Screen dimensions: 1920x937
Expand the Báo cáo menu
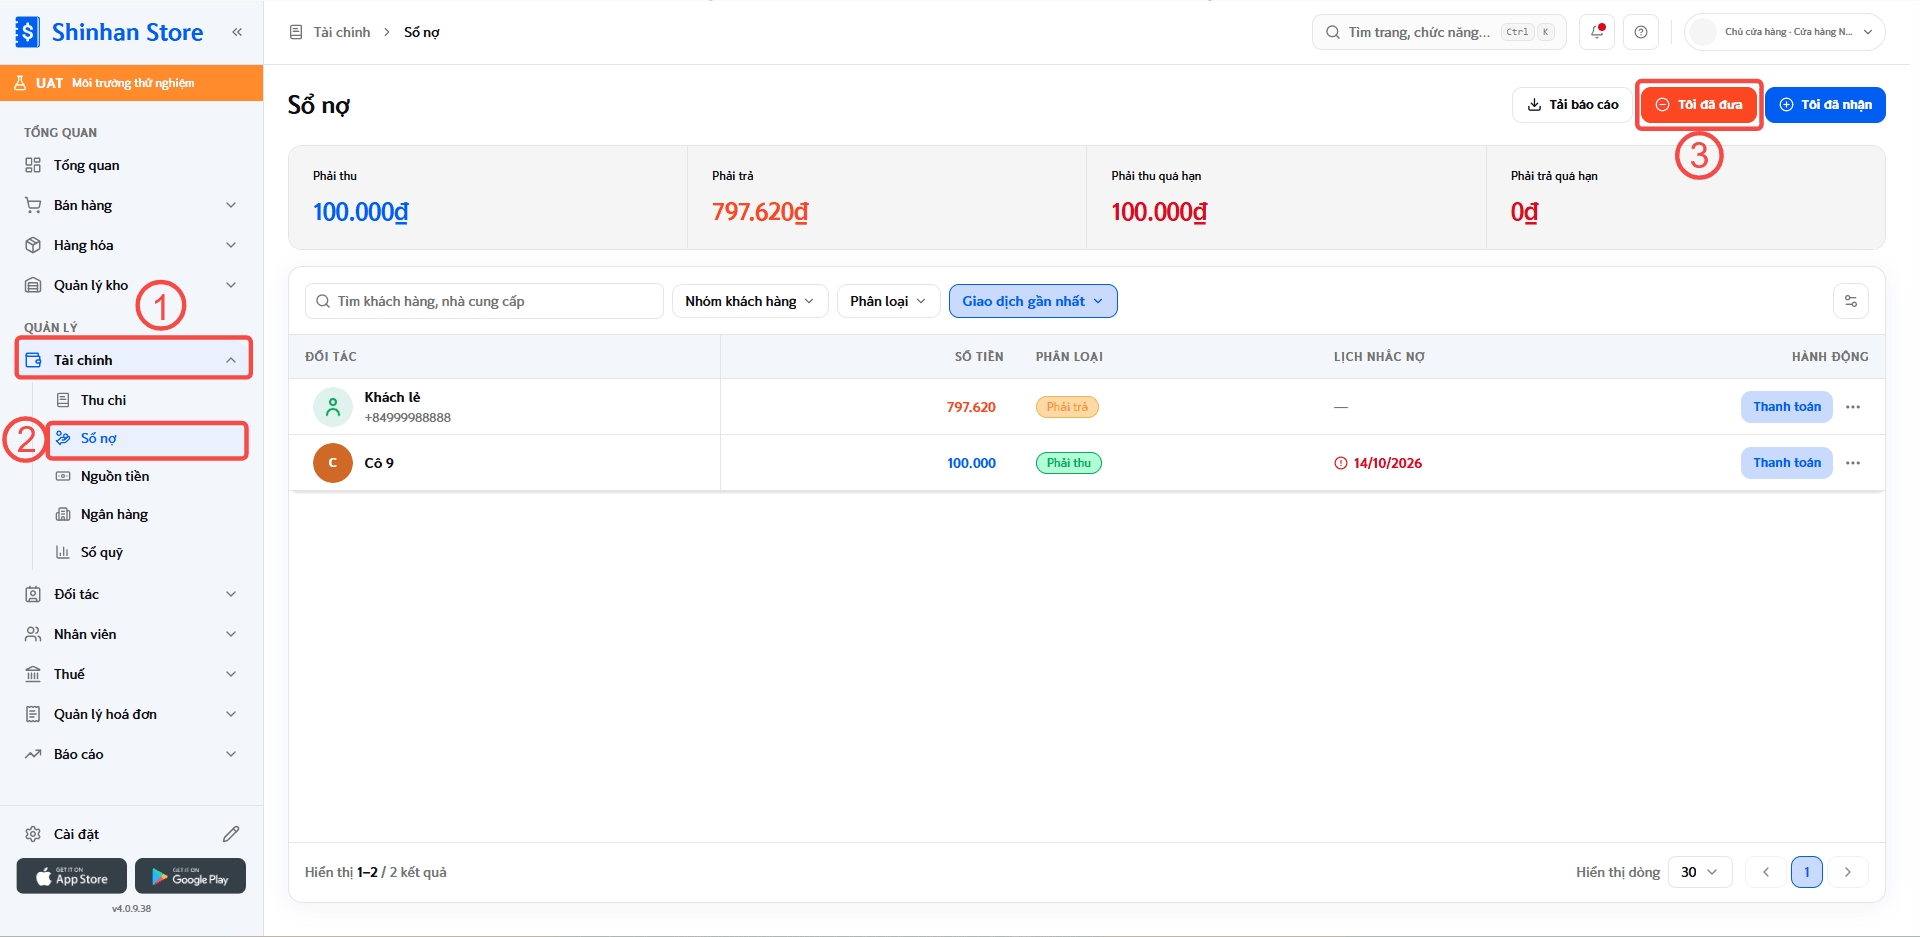coord(132,754)
